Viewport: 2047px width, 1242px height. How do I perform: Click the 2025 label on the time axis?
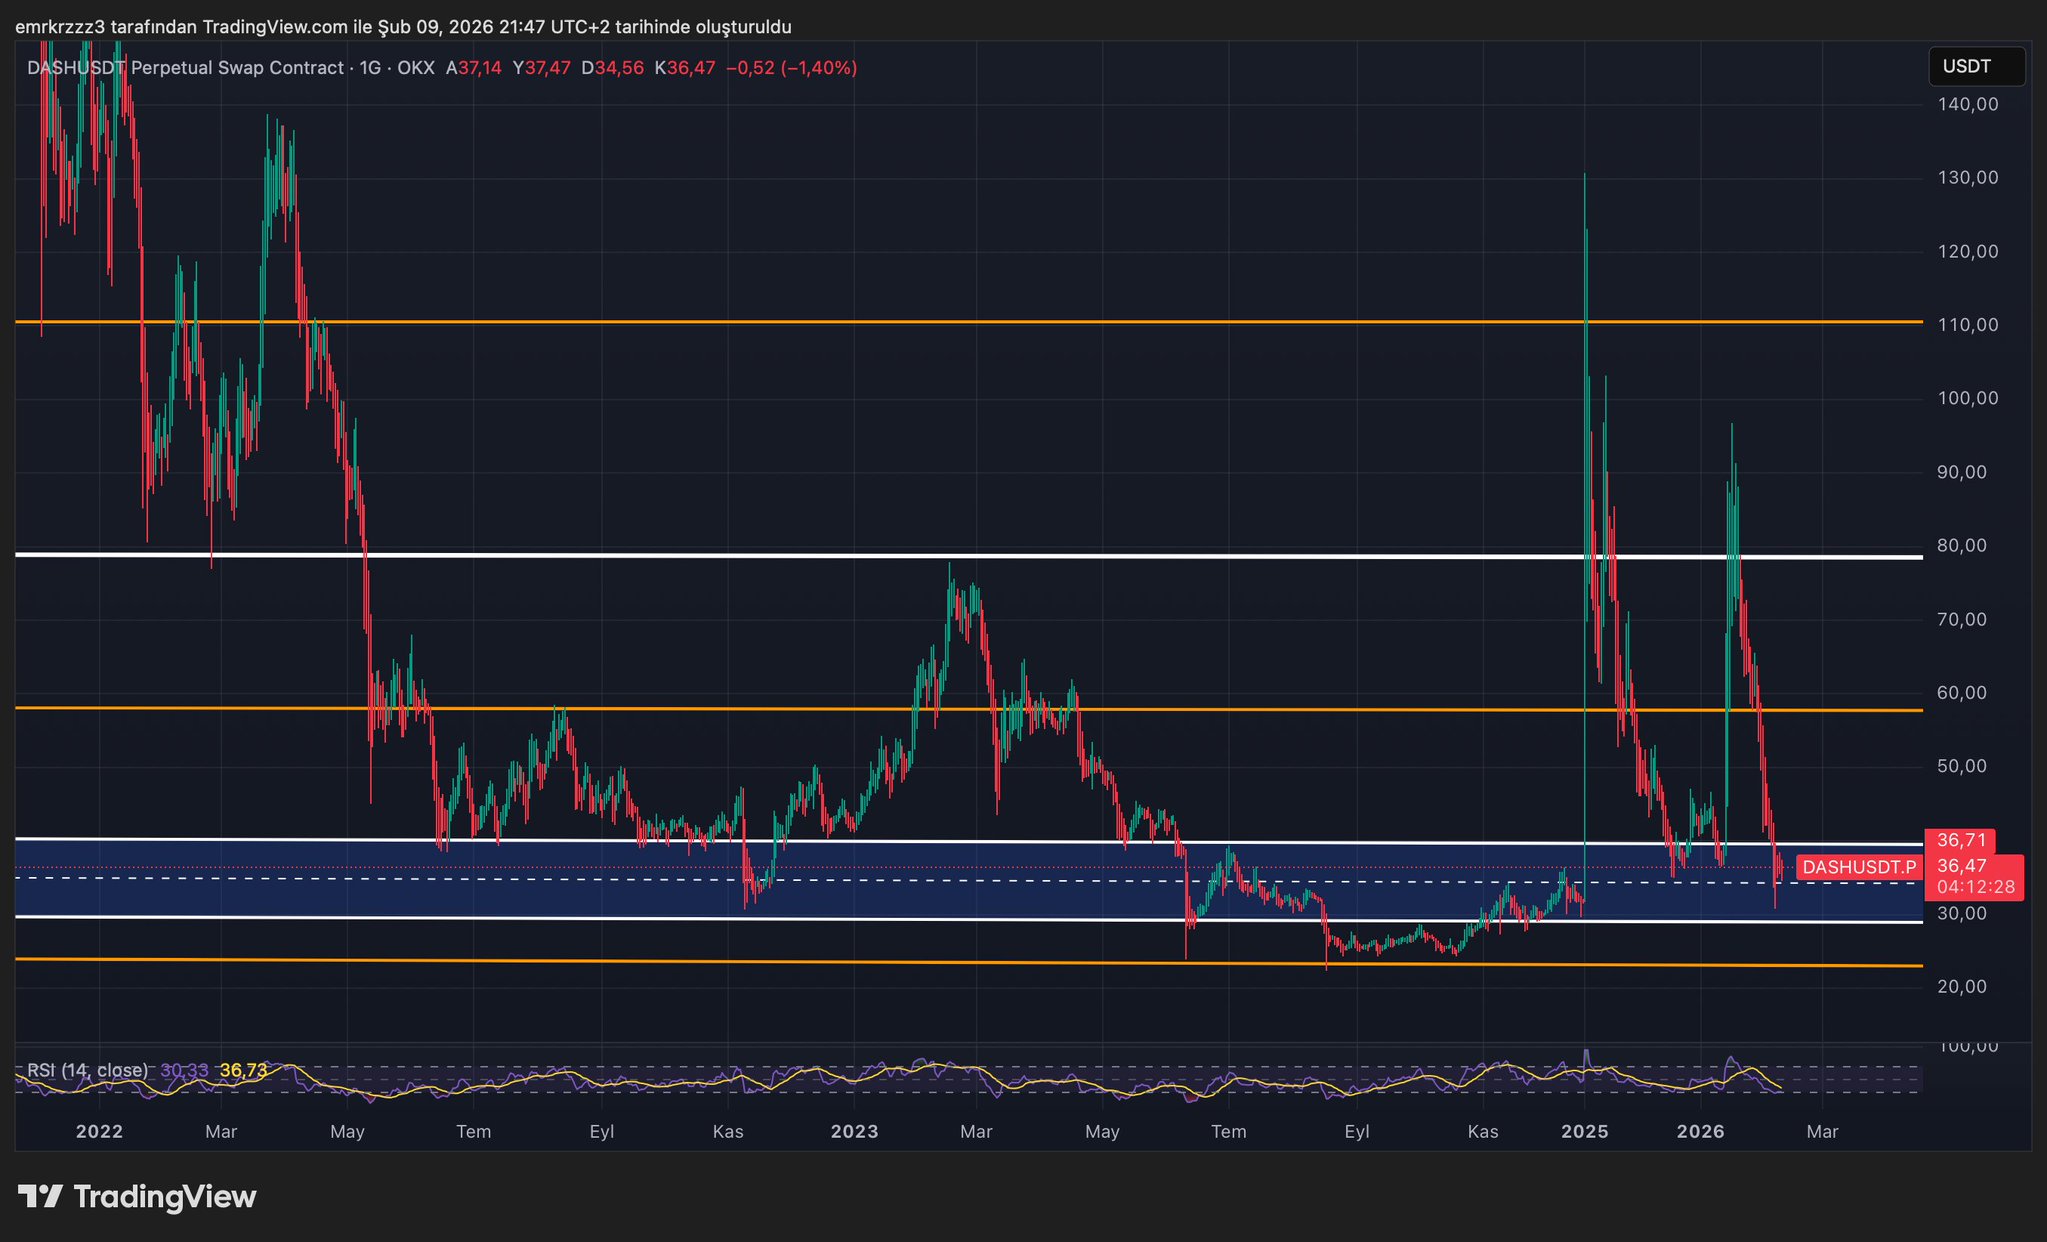[x=1584, y=1132]
